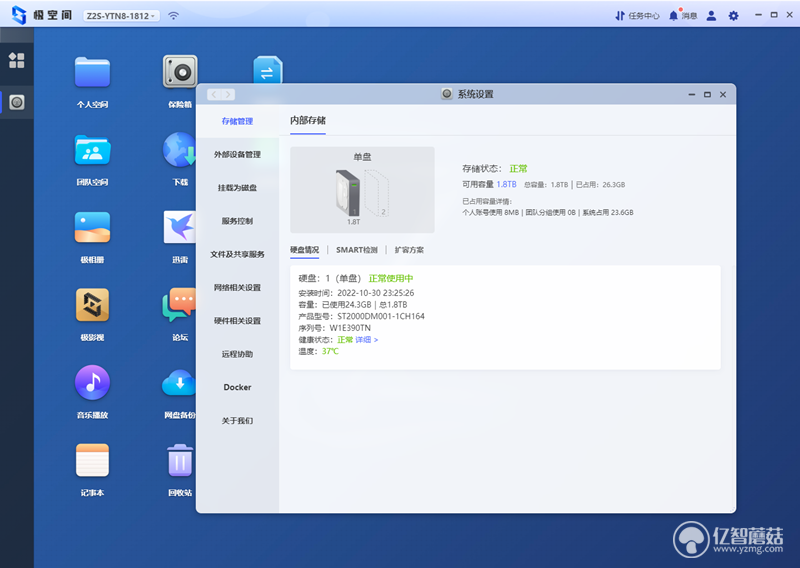Click the empty disk slot 2 outline
Screen dimensions: 800x568
tap(379, 193)
